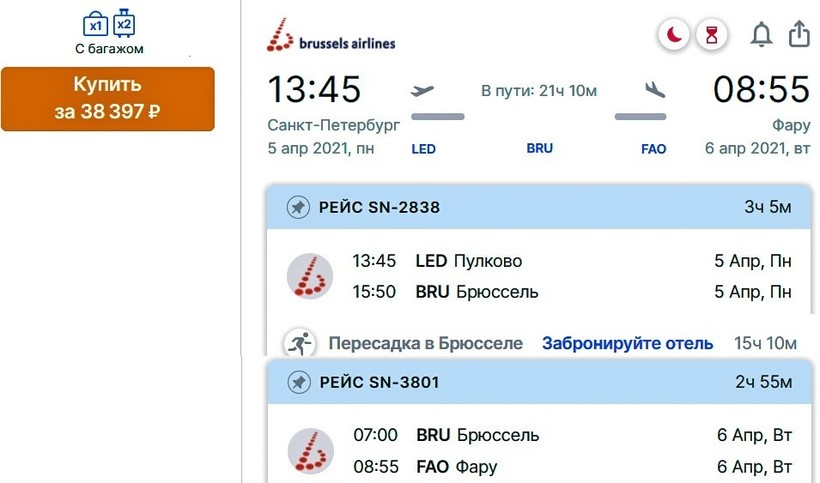Click the Забронируйте отель link
This screenshot has height=483, width=820.
coord(627,343)
